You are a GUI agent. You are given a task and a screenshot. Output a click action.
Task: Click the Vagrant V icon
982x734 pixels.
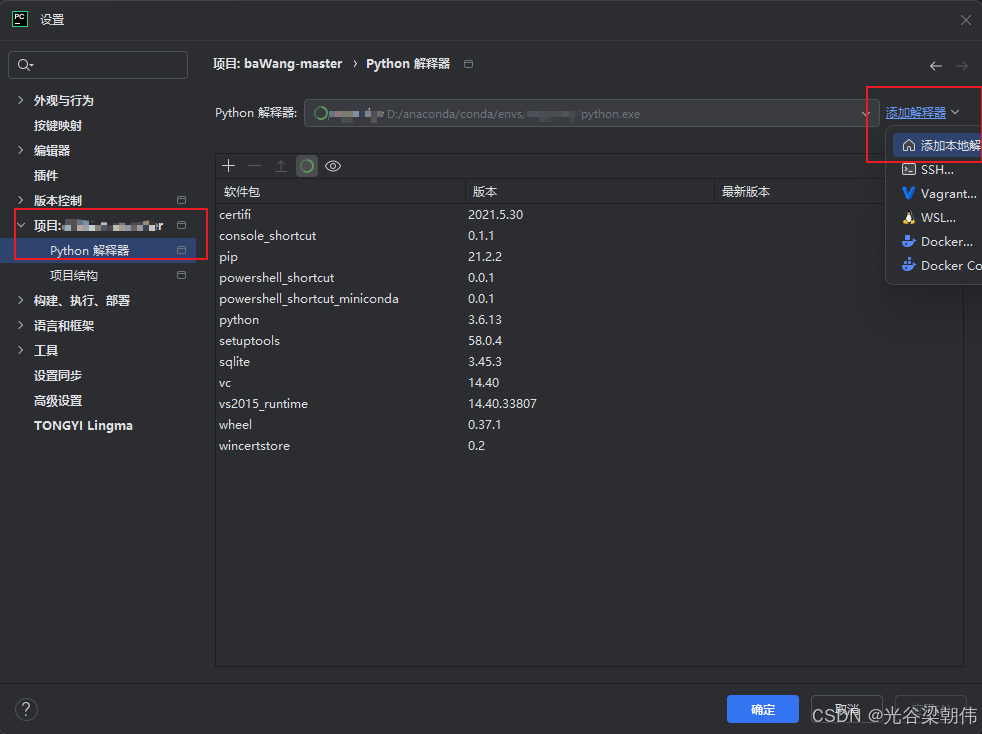909,193
